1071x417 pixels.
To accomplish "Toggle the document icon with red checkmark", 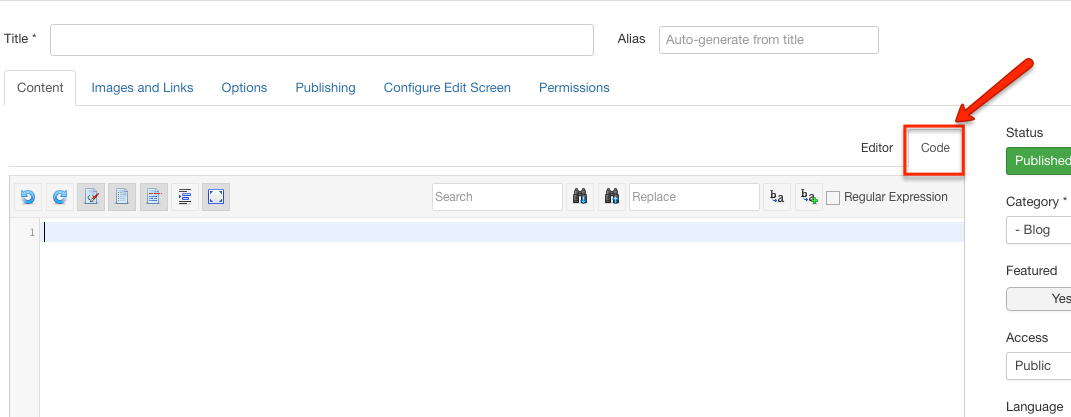I will coord(91,197).
